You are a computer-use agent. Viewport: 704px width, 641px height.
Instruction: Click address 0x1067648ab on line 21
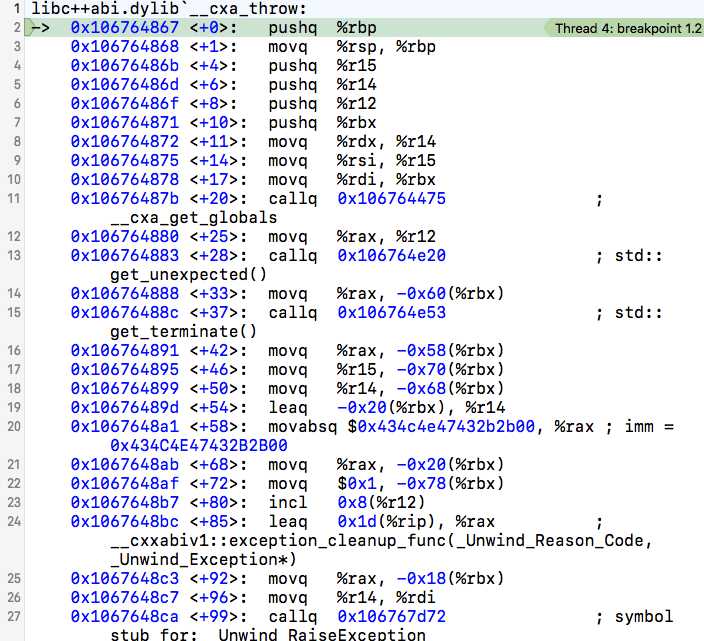(x=125, y=465)
